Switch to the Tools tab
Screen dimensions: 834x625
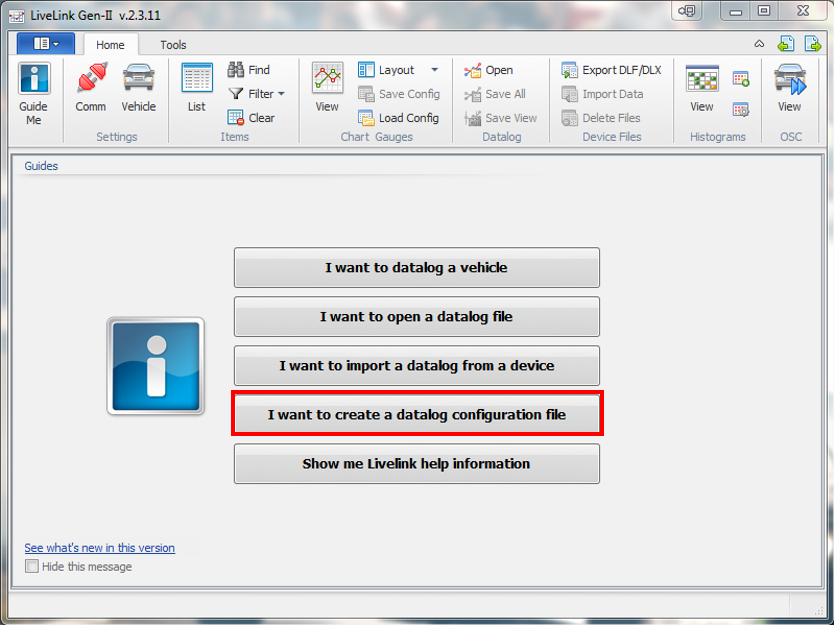point(173,45)
